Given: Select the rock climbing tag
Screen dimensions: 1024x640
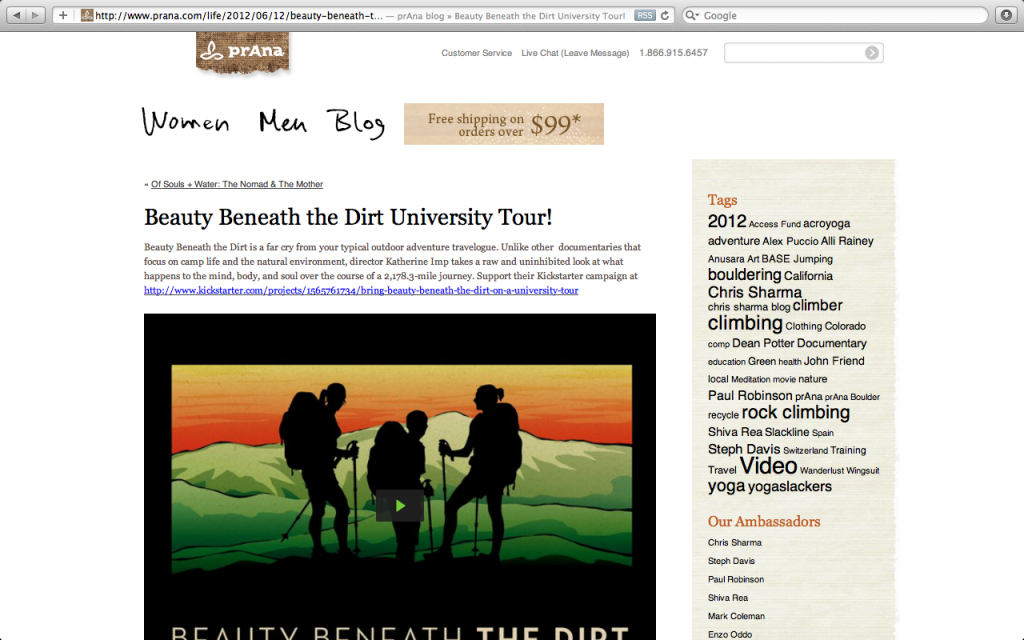Looking at the screenshot, I should point(795,413).
